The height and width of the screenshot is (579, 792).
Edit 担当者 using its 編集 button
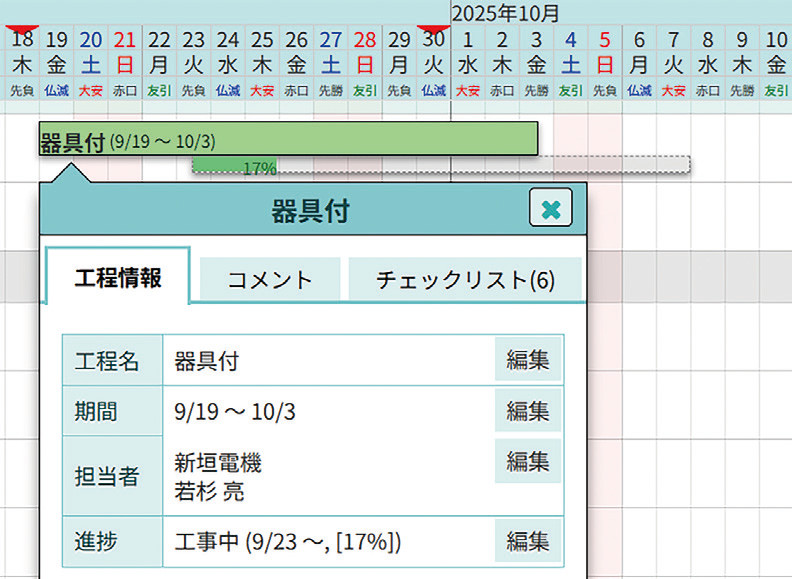[528, 460]
